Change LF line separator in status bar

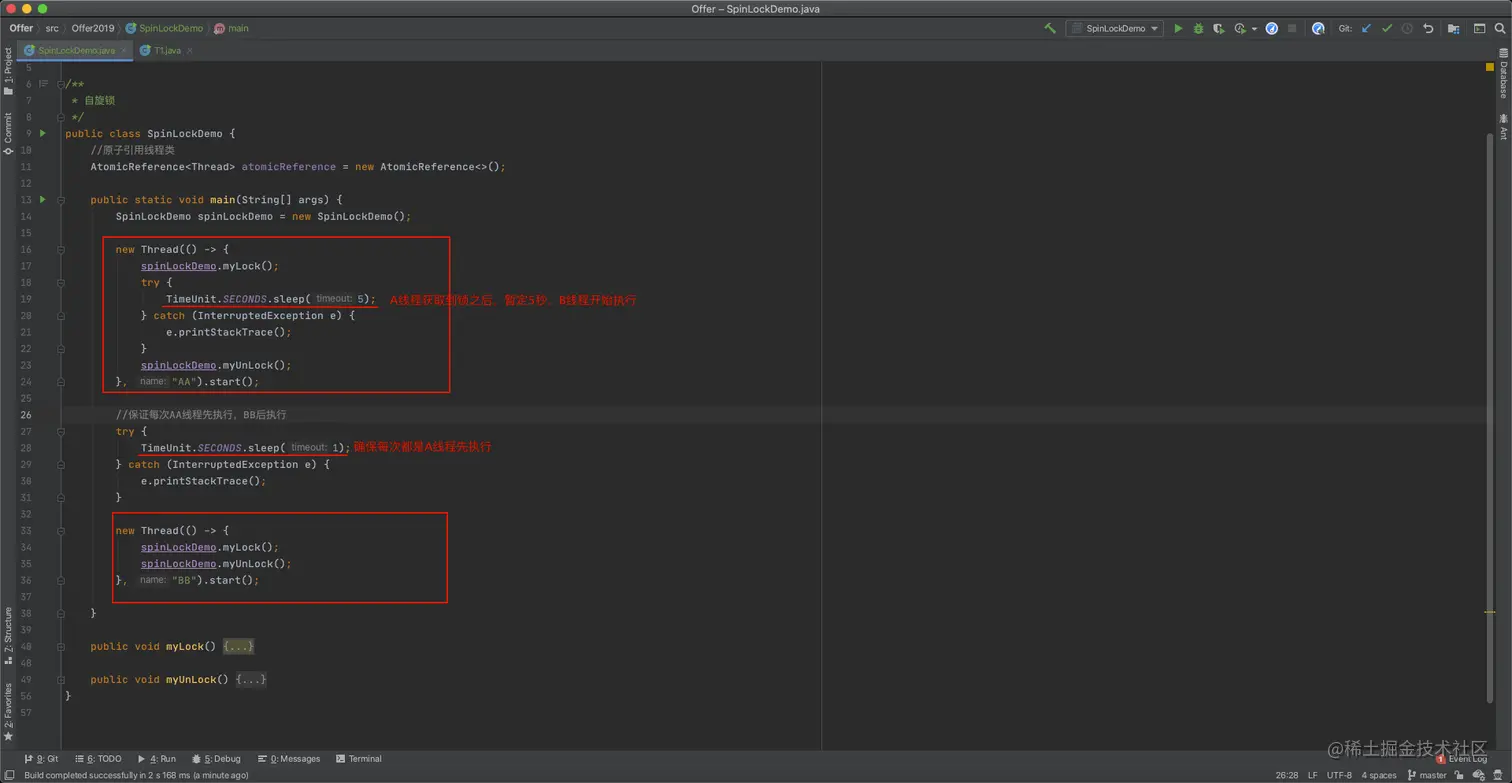click(x=1313, y=775)
